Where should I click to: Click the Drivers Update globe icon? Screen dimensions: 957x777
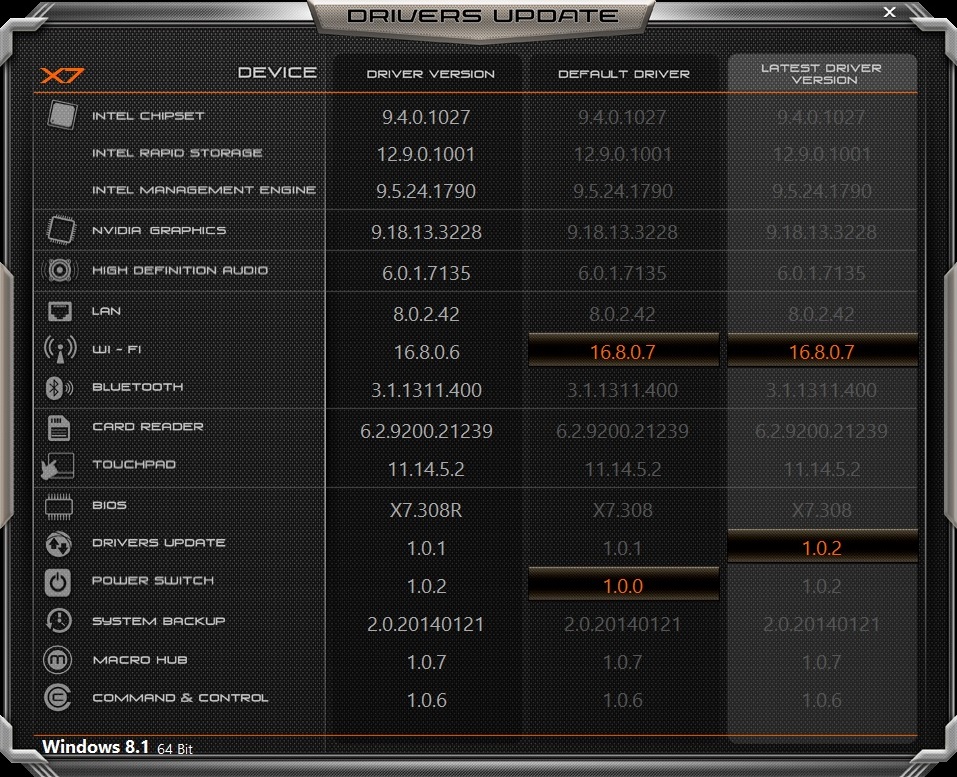[59, 544]
